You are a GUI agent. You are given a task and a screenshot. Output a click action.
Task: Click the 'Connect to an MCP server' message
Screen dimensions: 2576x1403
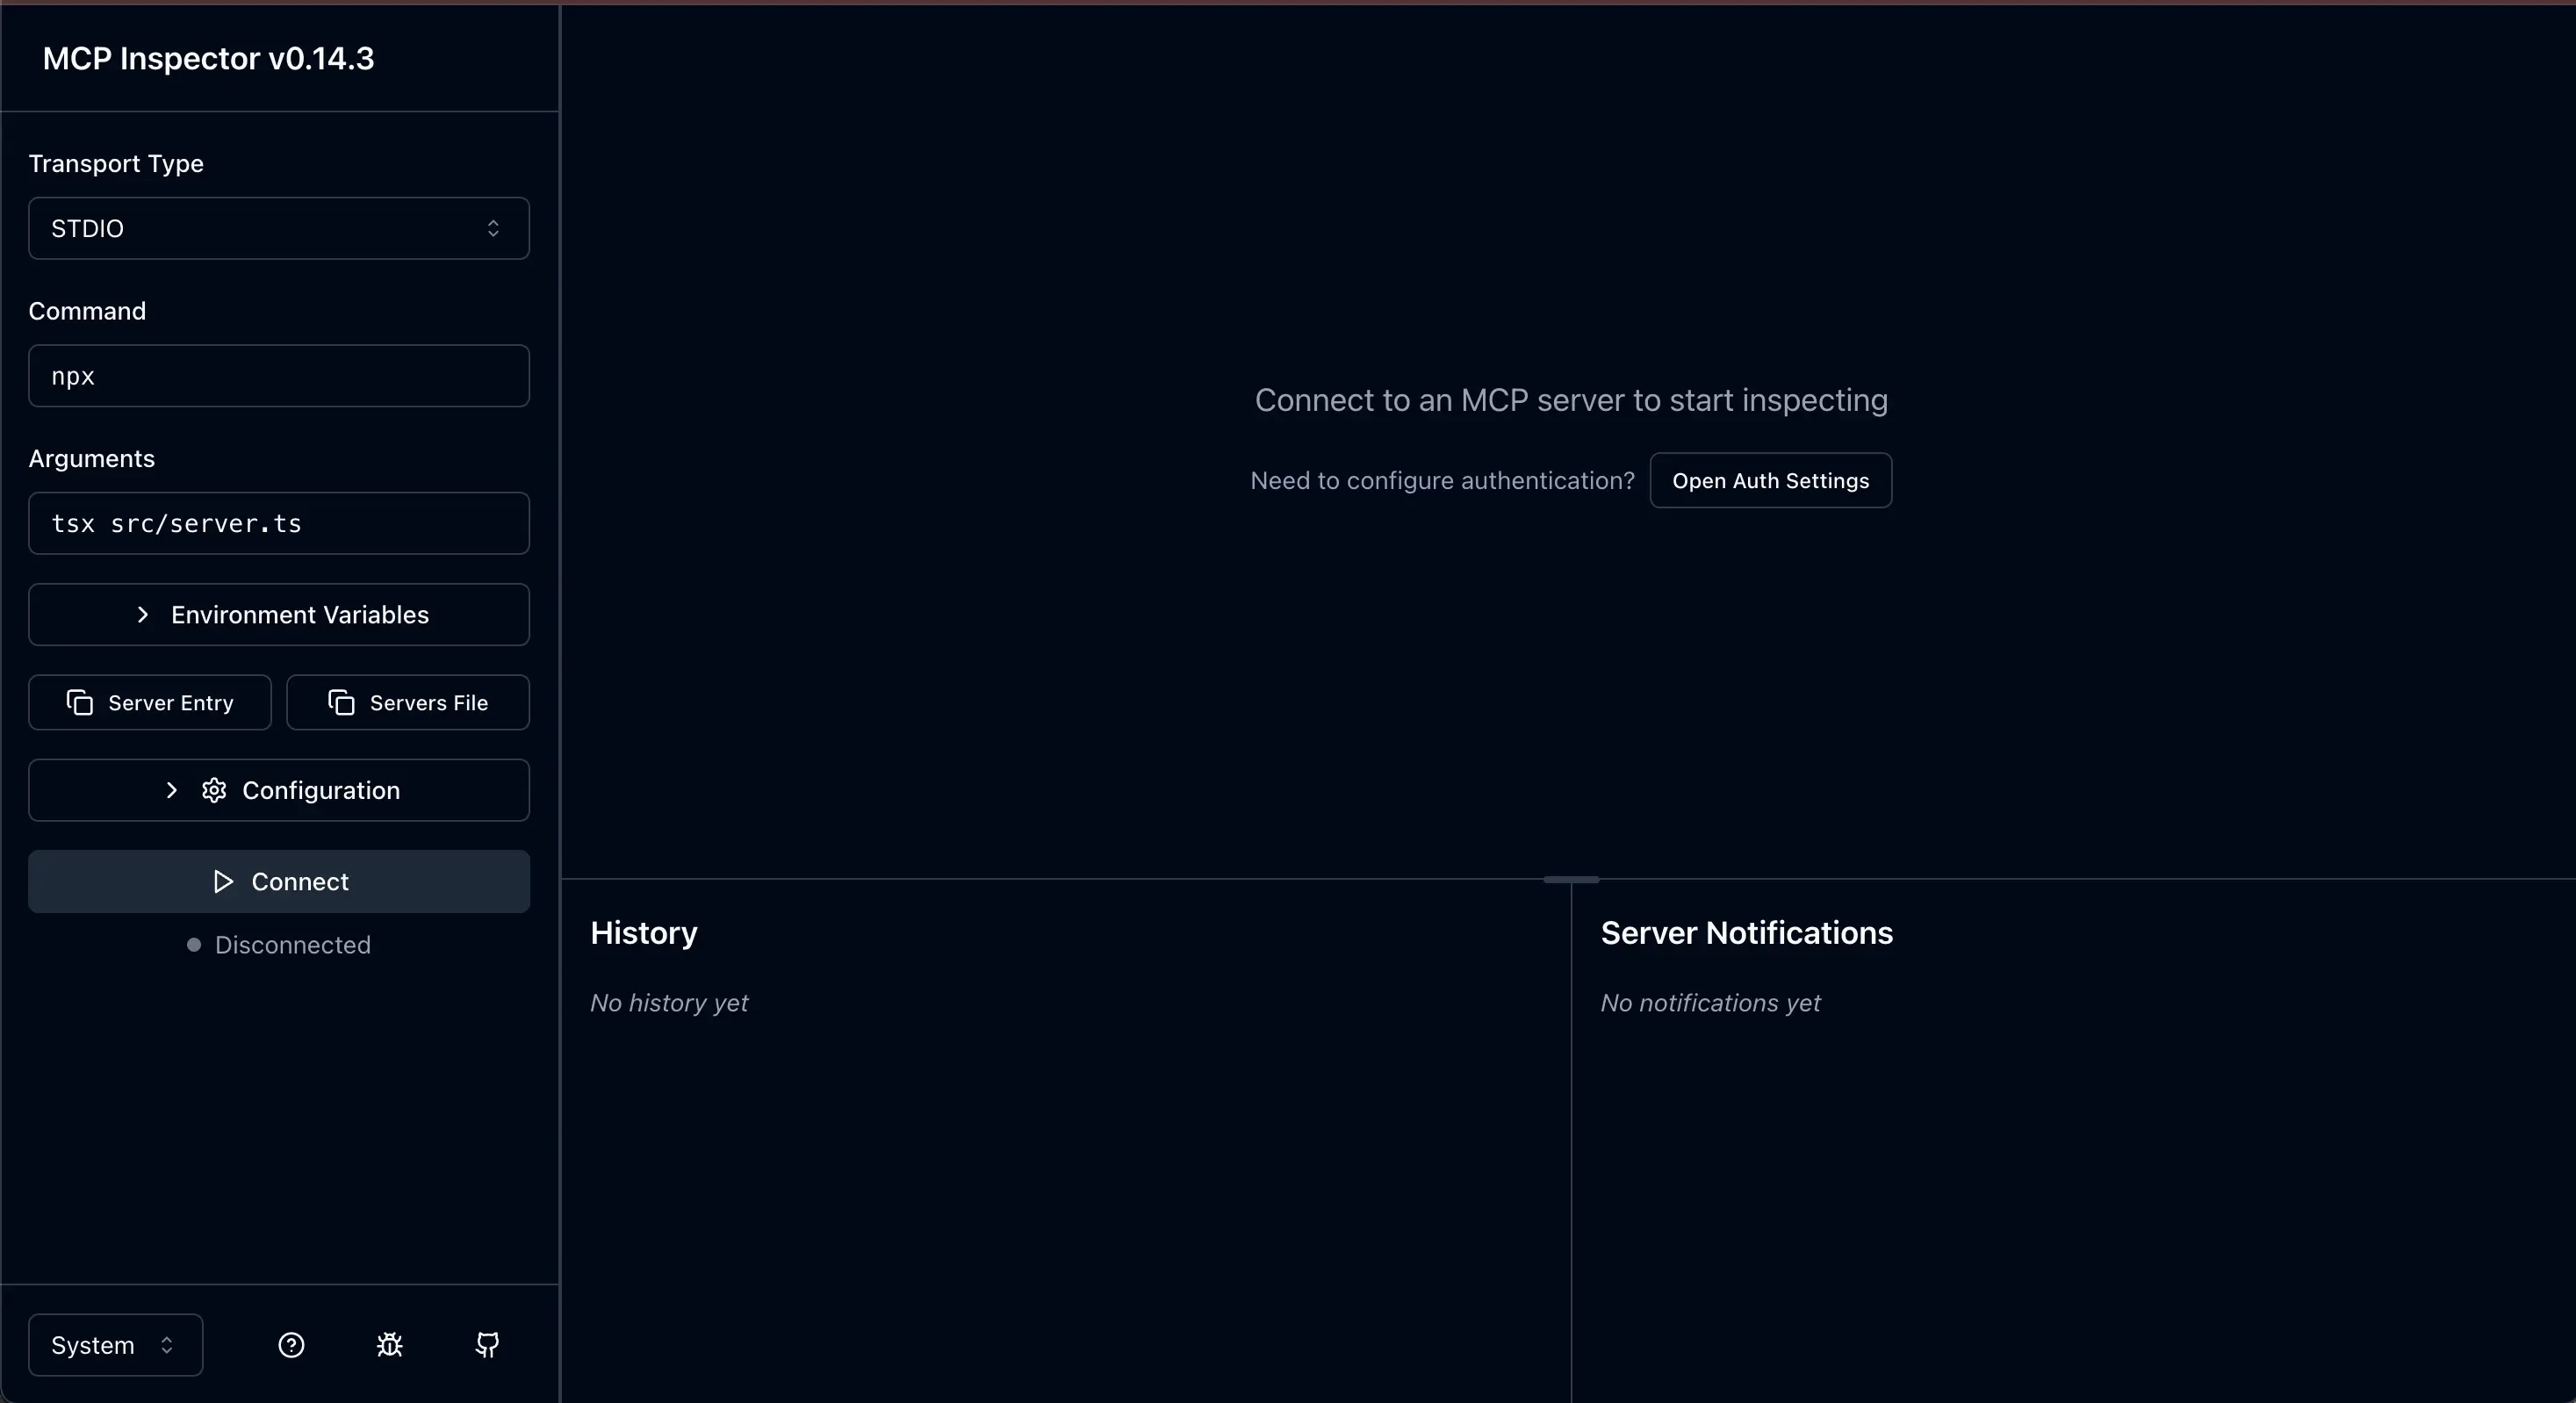tap(1571, 400)
